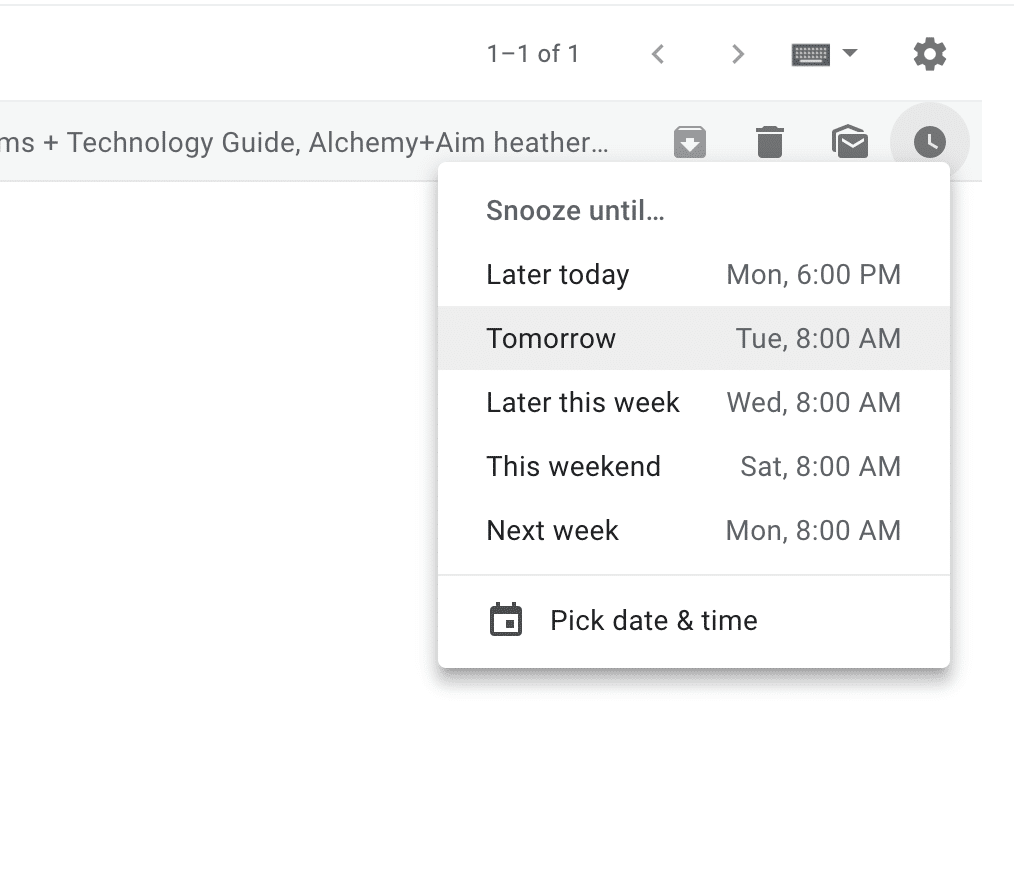Select Later today from snooze menu
The width and height of the screenshot is (1014, 894).
(693, 274)
